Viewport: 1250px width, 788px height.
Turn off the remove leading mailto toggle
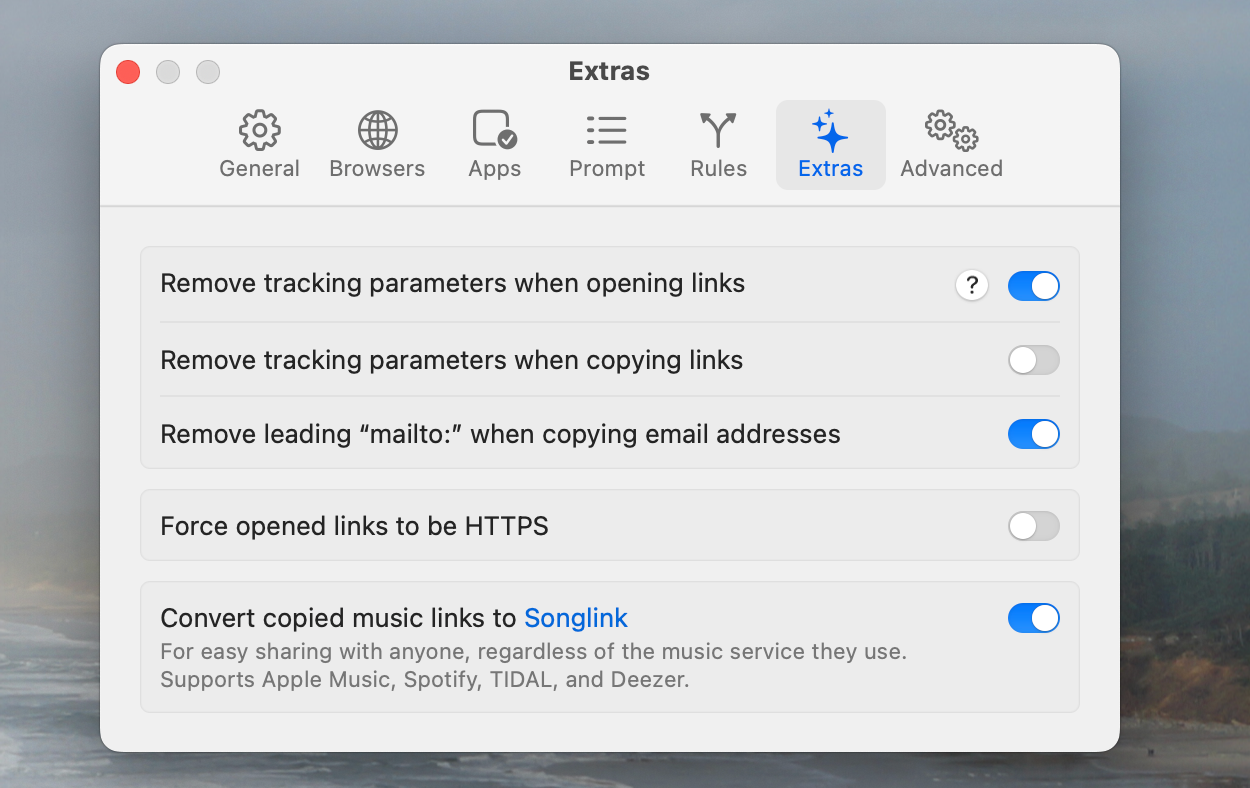tap(1033, 434)
